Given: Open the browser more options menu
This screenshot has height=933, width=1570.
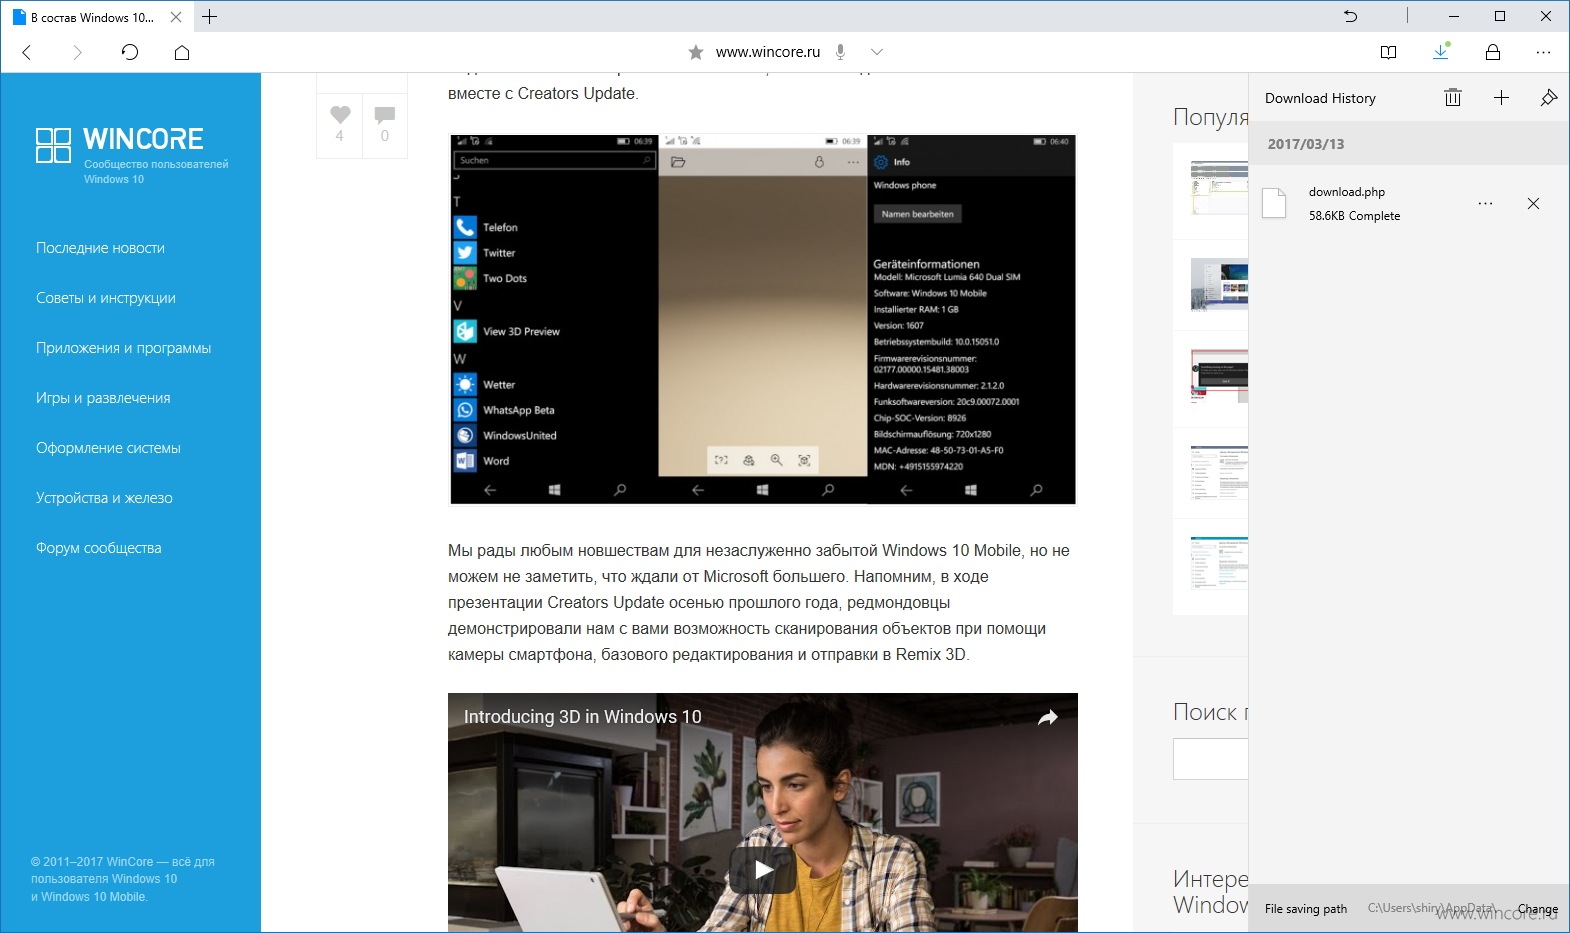Looking at the screenshot, I should click(x=1543, y=52).
